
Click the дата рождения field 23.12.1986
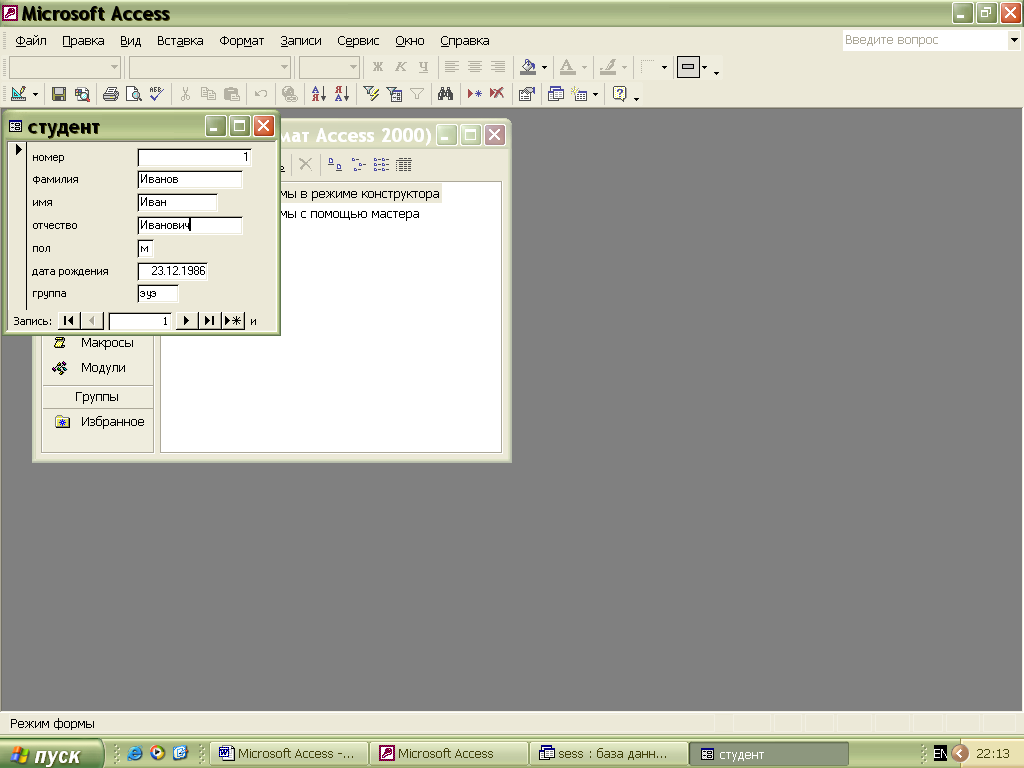173,271
